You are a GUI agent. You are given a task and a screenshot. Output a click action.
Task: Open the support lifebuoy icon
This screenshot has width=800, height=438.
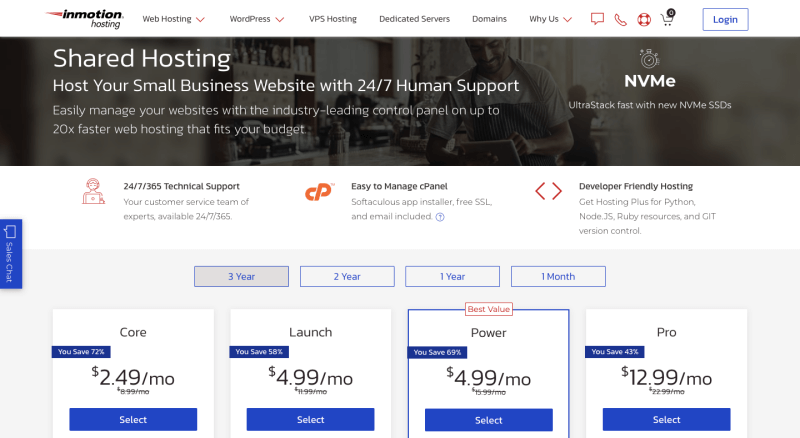pyautogui.click(x=644, y=20)
